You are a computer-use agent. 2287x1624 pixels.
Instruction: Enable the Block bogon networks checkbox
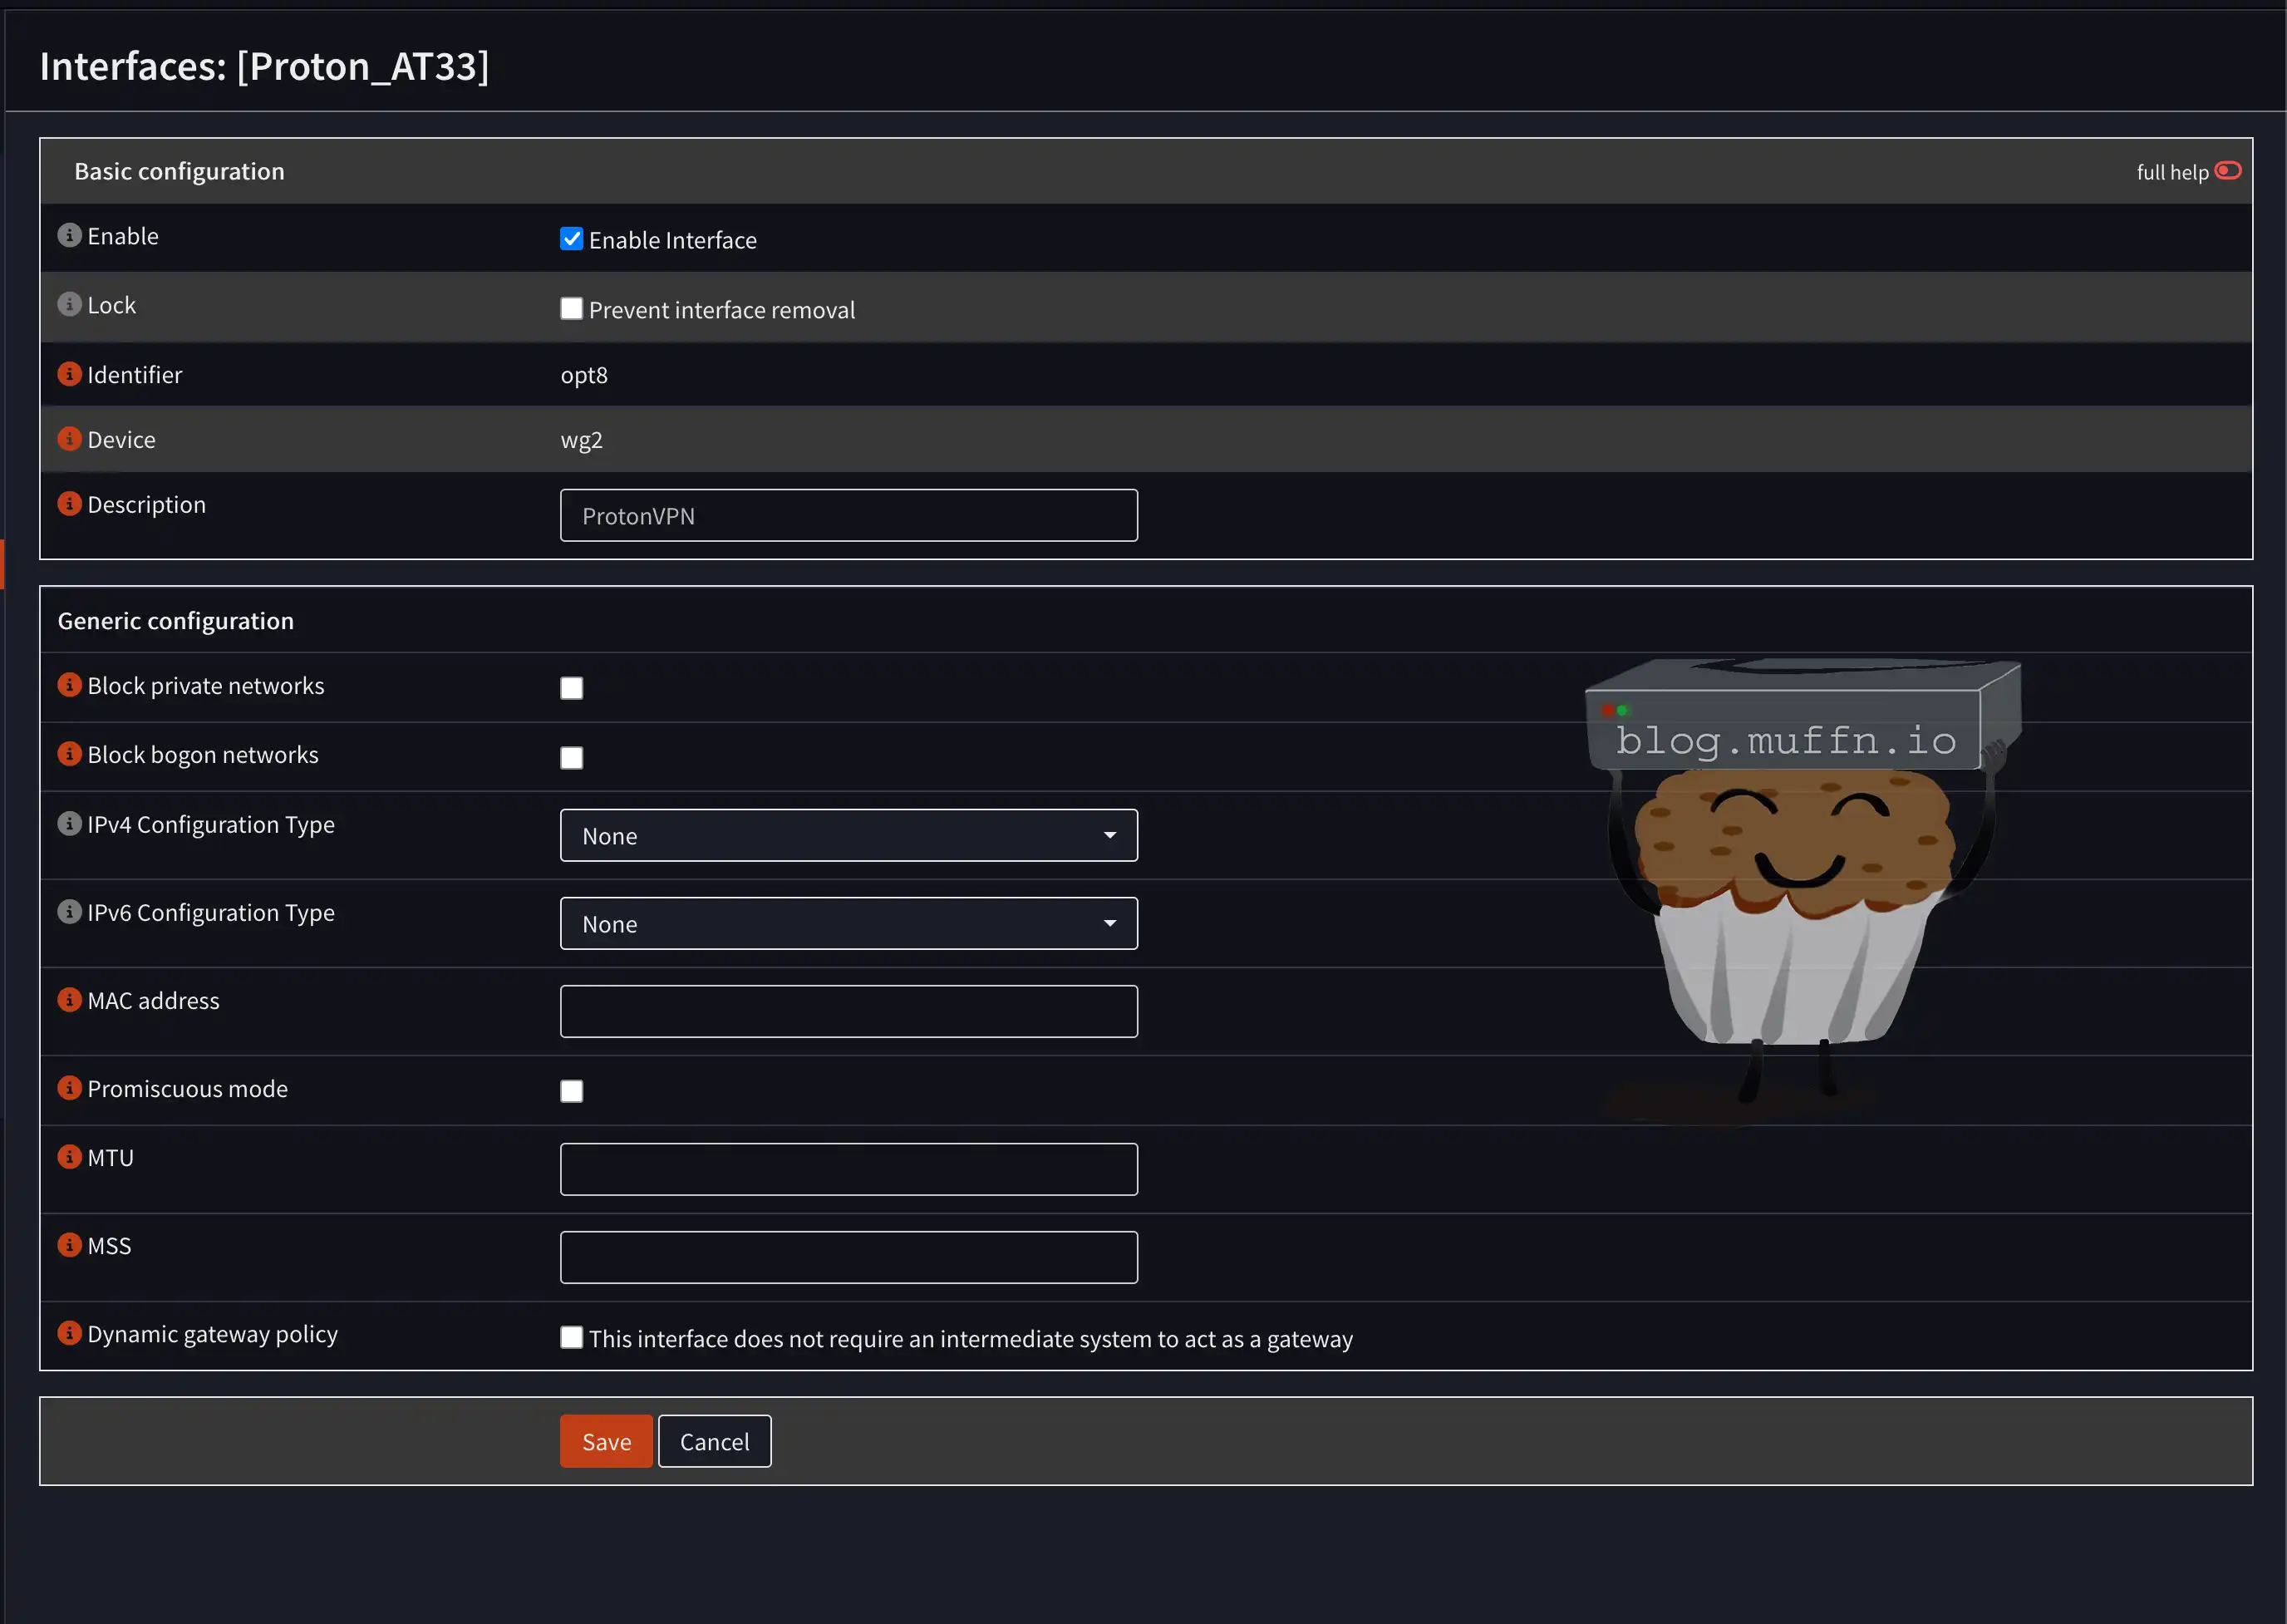[x=571, y=758]
